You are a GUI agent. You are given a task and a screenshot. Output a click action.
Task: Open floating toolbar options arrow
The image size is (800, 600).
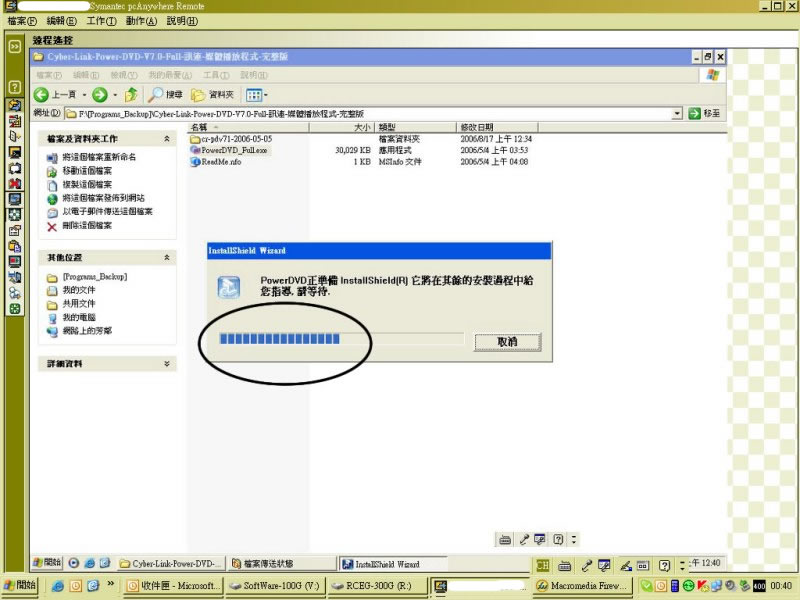point(574,539)
